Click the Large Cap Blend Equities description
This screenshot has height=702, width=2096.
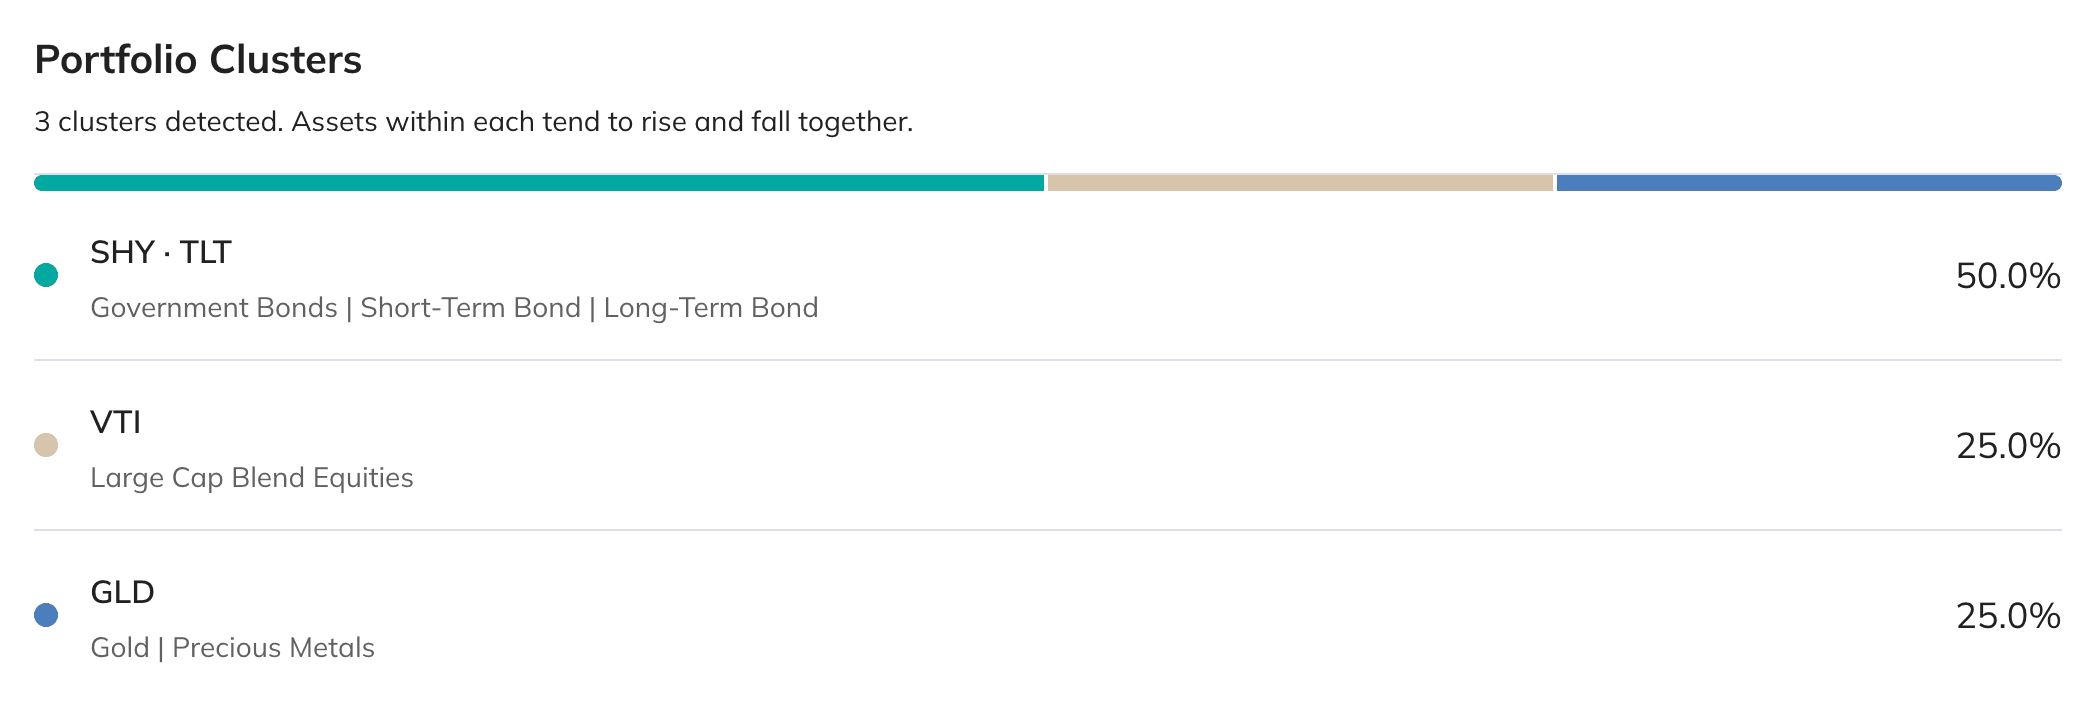click(x=252, y=478)
